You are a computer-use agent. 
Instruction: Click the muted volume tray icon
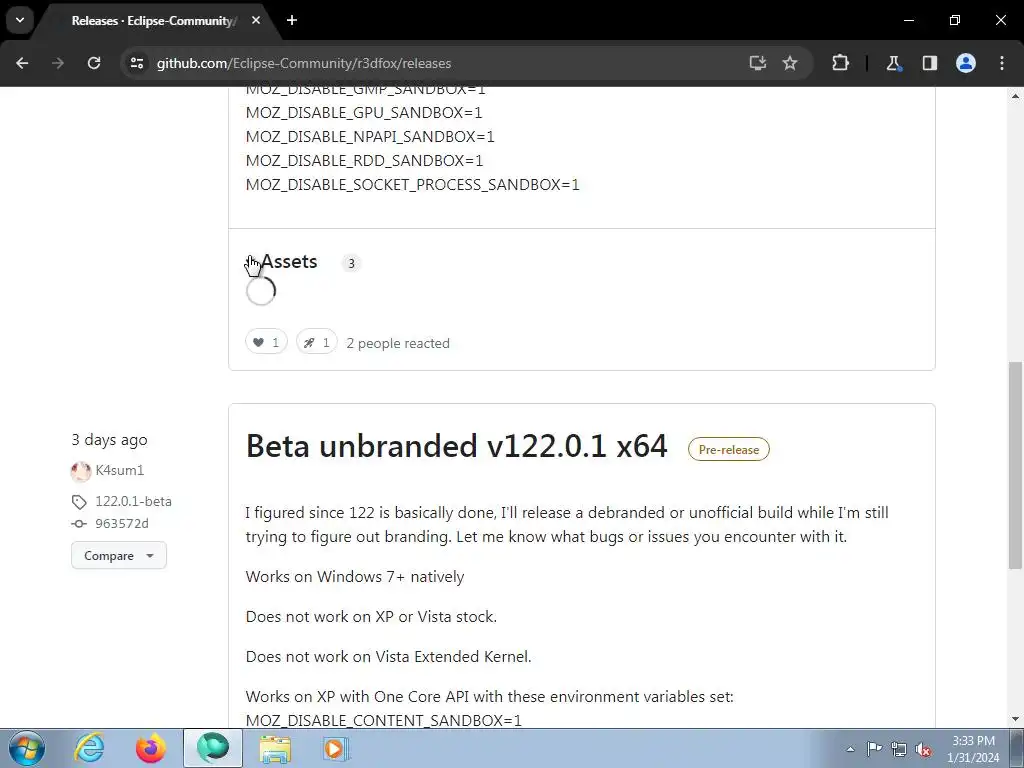pos(923,749)
